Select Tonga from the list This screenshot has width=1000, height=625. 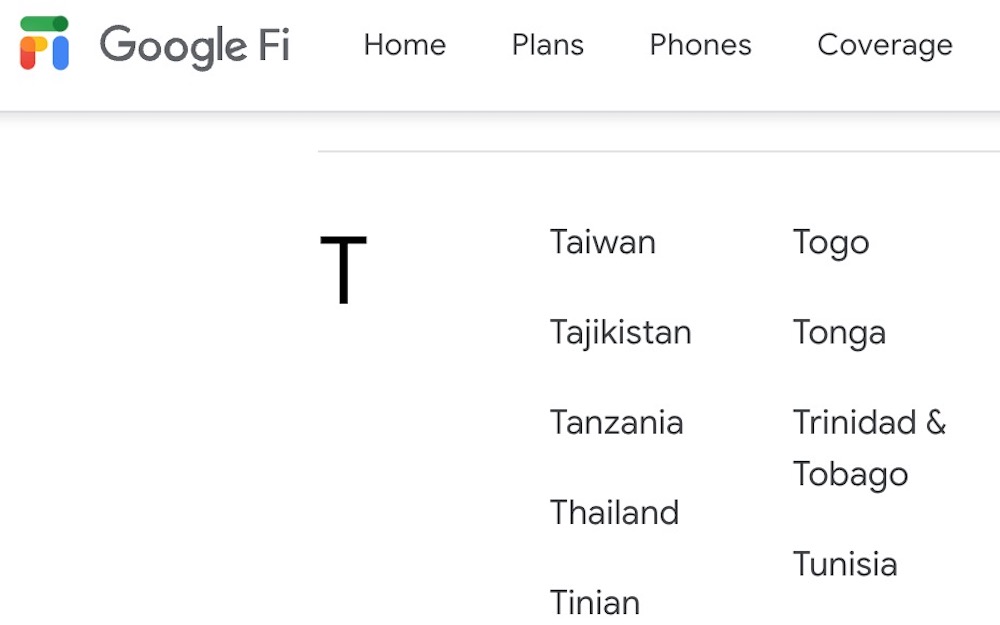839,332
